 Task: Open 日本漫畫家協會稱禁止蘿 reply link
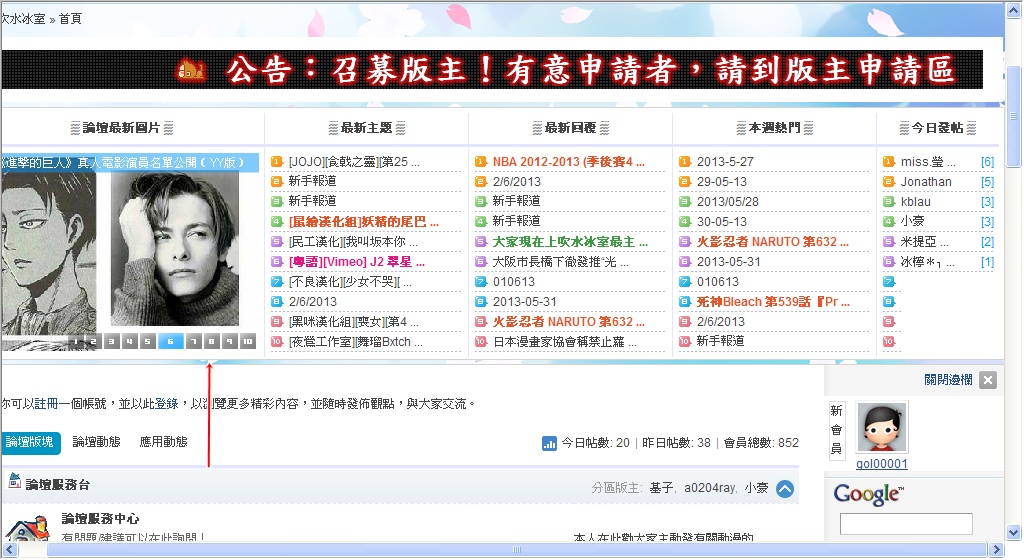click(564, 342)
